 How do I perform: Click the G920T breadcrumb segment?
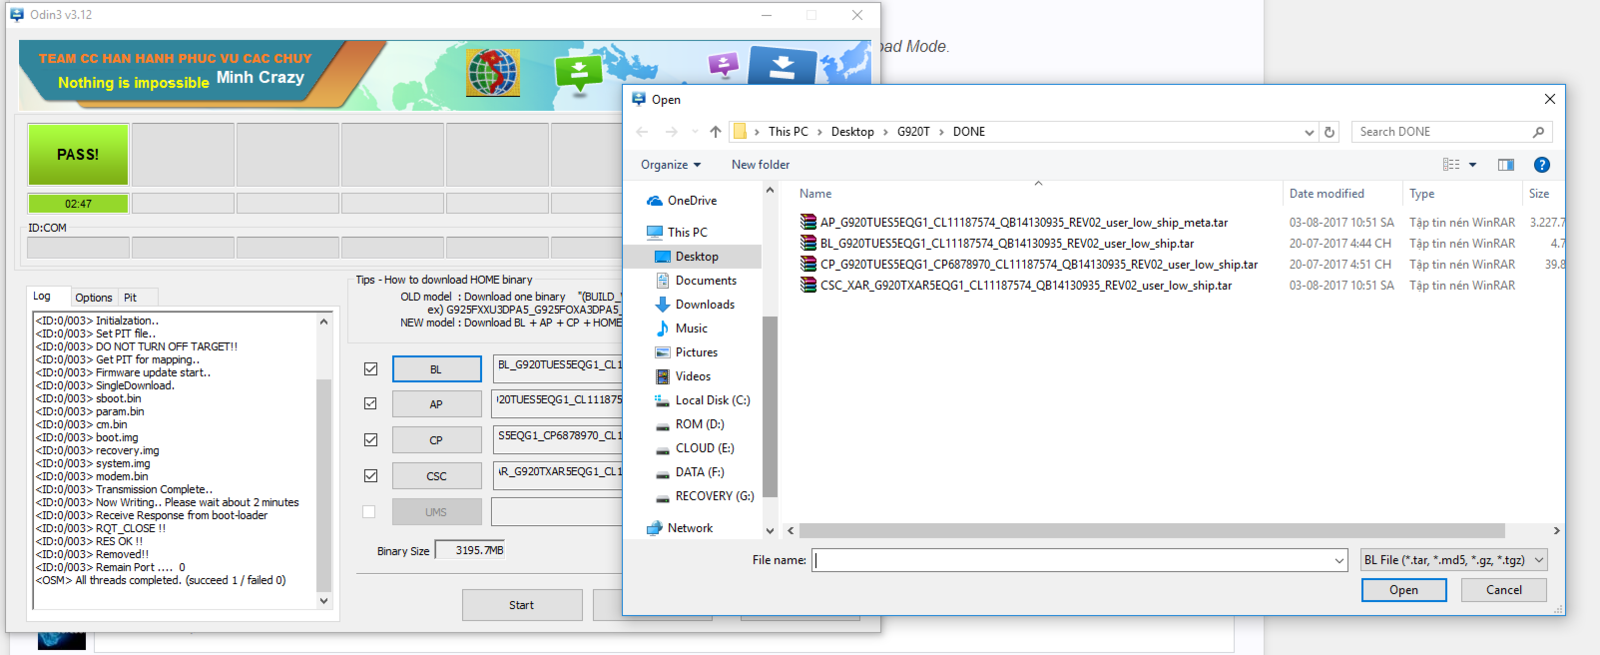pos(913,132)
